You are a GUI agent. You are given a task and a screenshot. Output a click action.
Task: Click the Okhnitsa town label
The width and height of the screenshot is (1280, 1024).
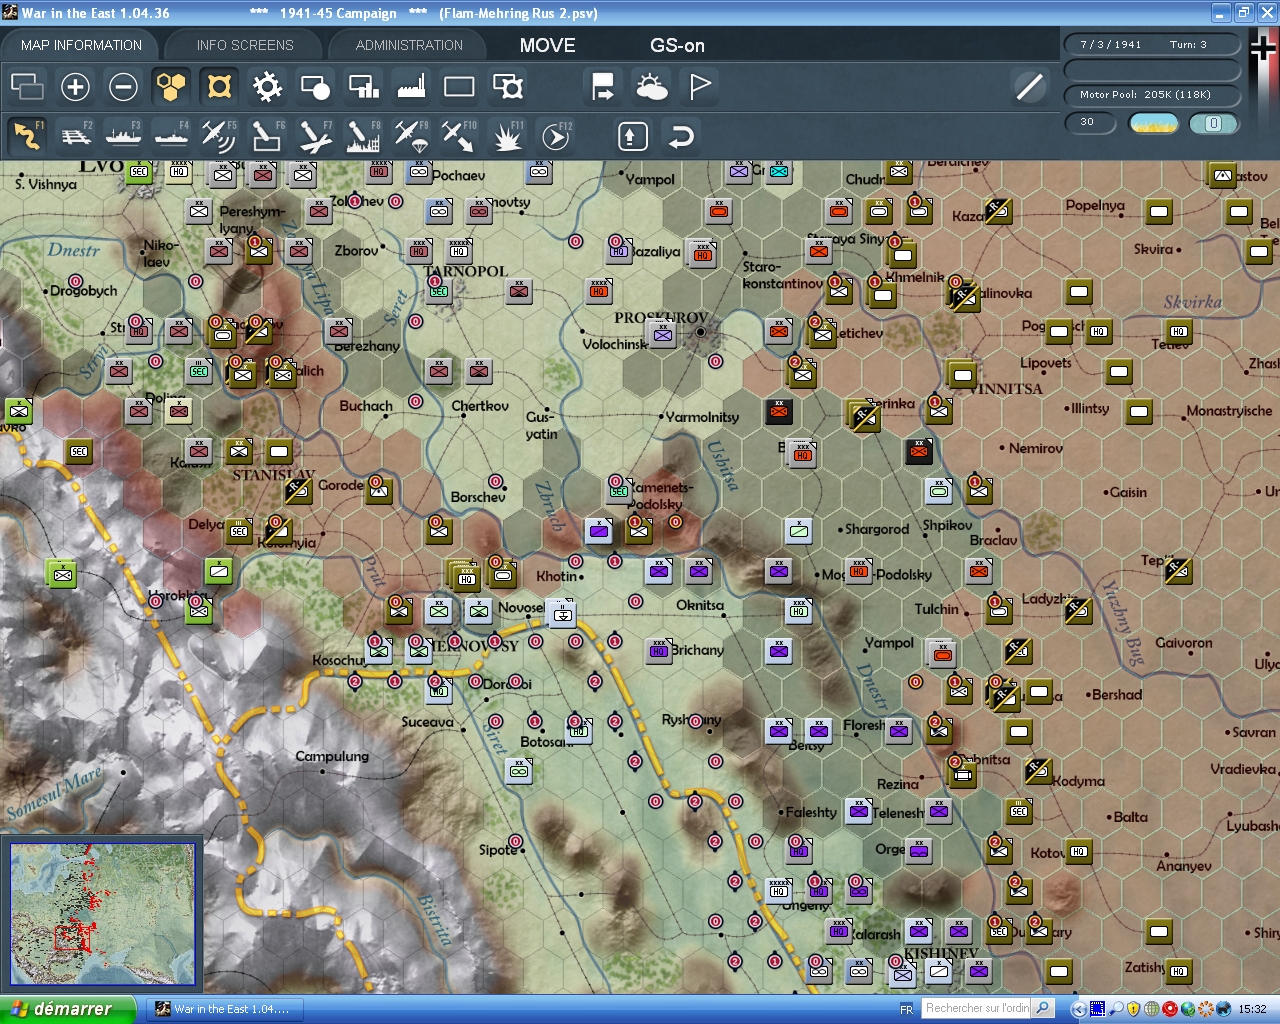click(700, 605)
